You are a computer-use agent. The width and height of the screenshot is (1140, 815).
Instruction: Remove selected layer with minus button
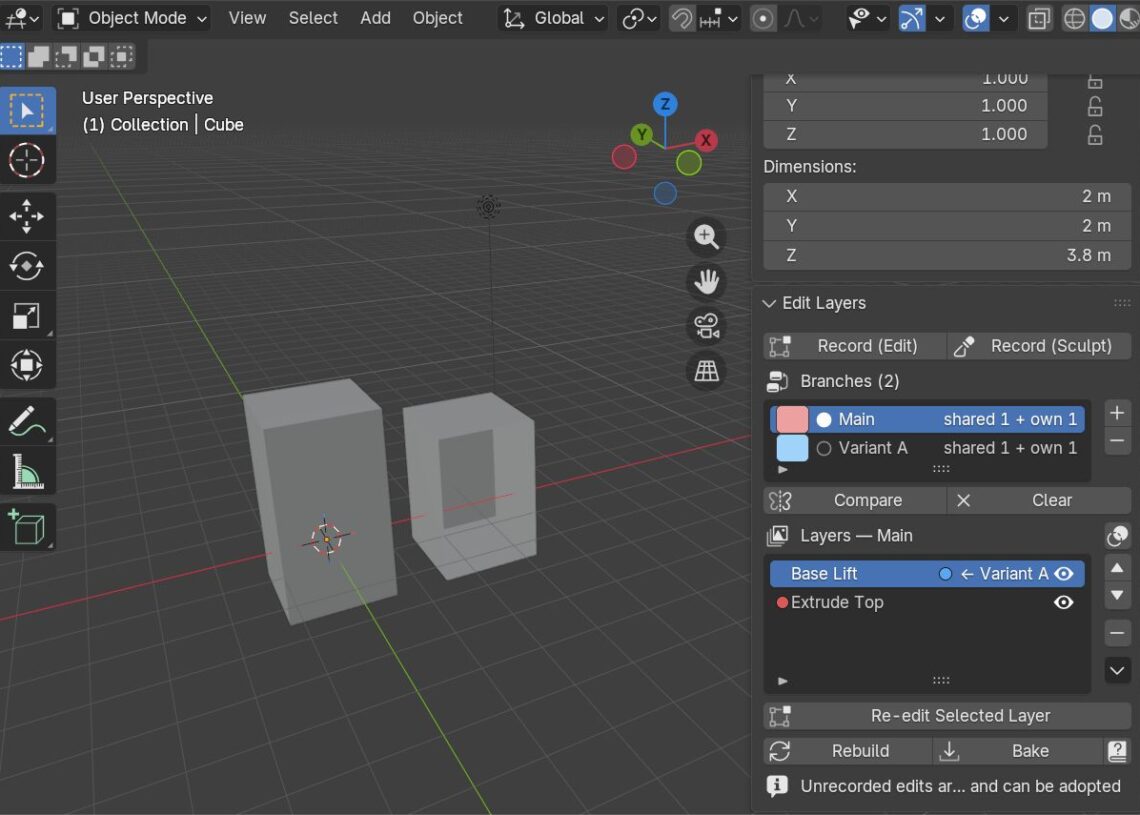tap(1117, 633)
